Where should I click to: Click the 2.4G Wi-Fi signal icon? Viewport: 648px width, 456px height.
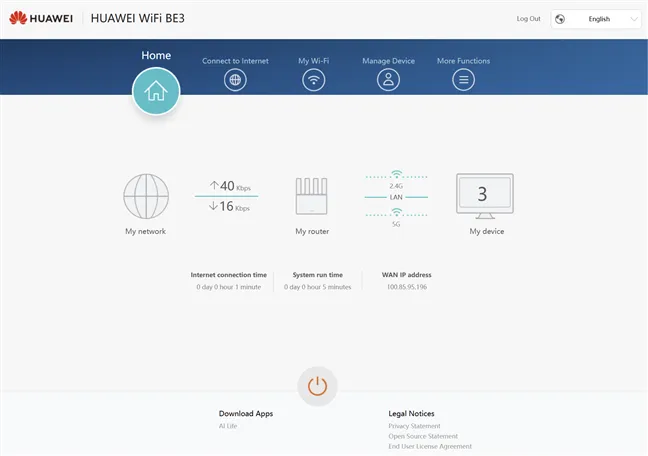(396, 174)
